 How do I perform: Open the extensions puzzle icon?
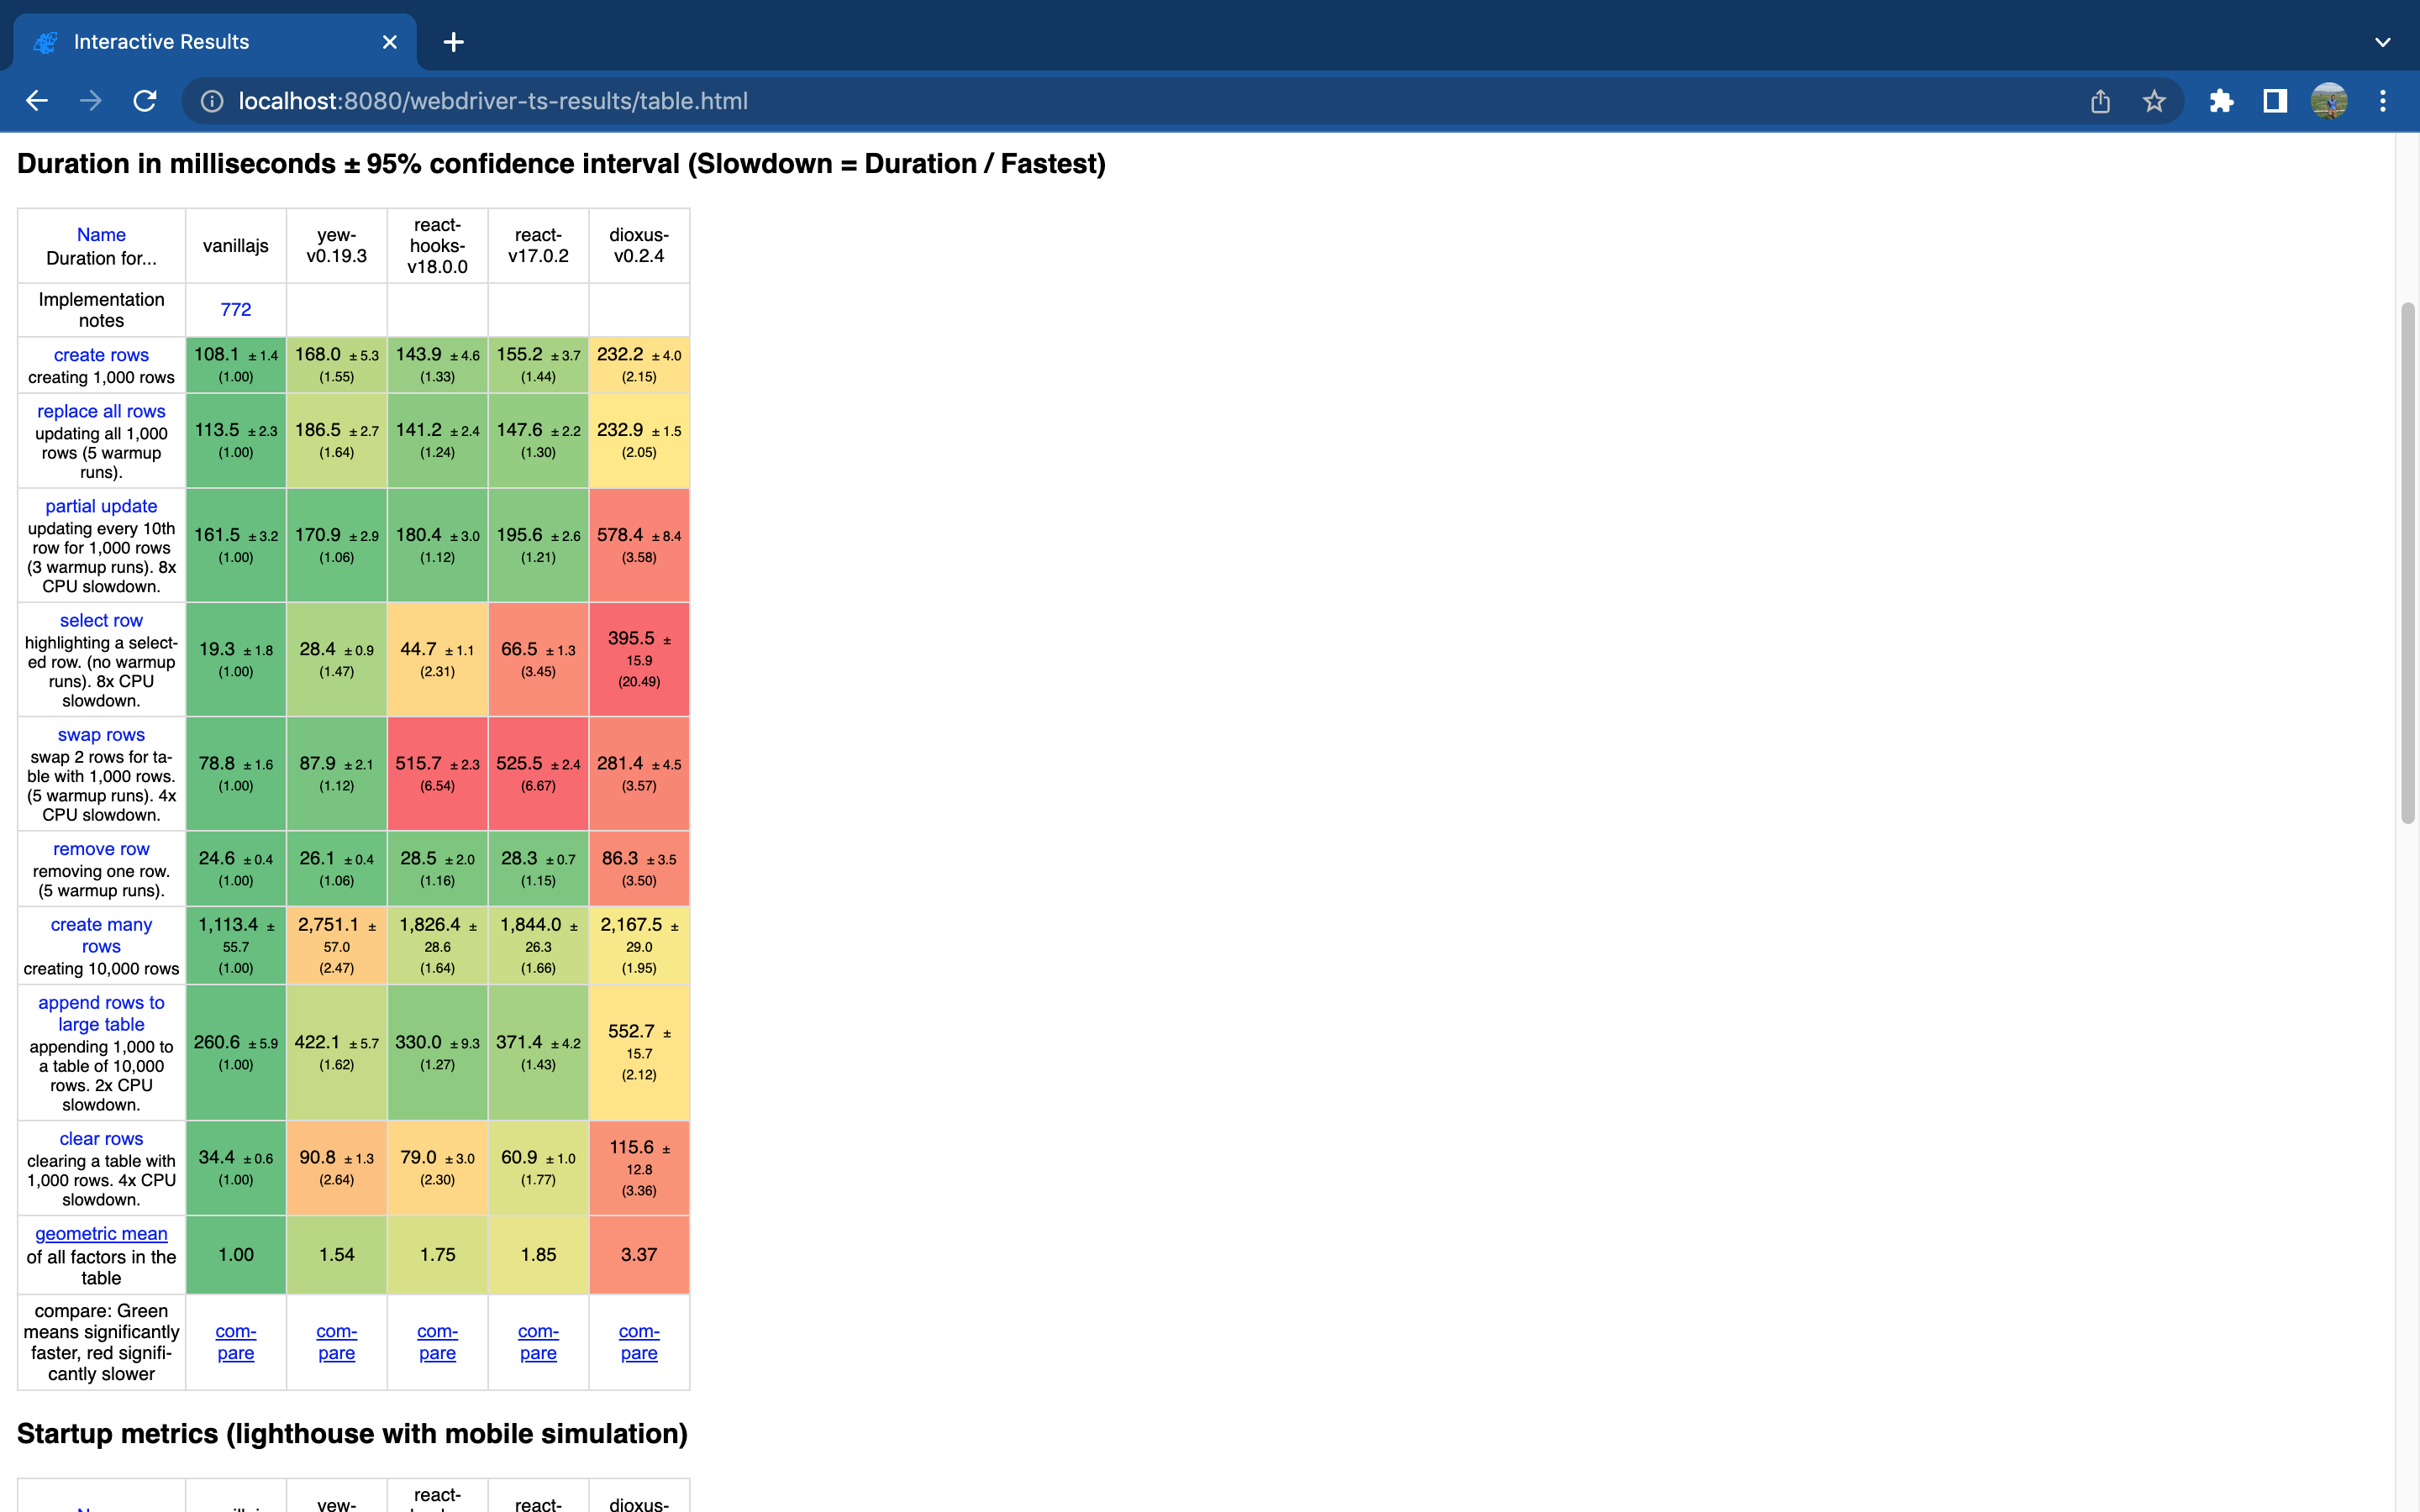tap(2222, 100)
